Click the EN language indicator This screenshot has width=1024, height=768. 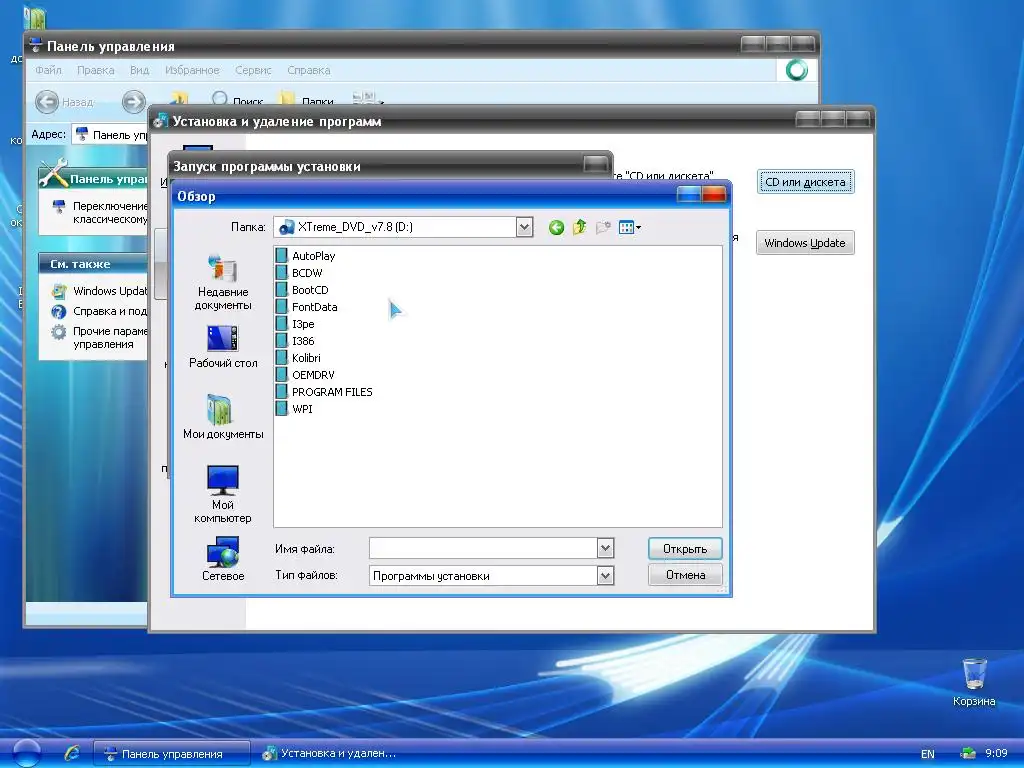927,754
